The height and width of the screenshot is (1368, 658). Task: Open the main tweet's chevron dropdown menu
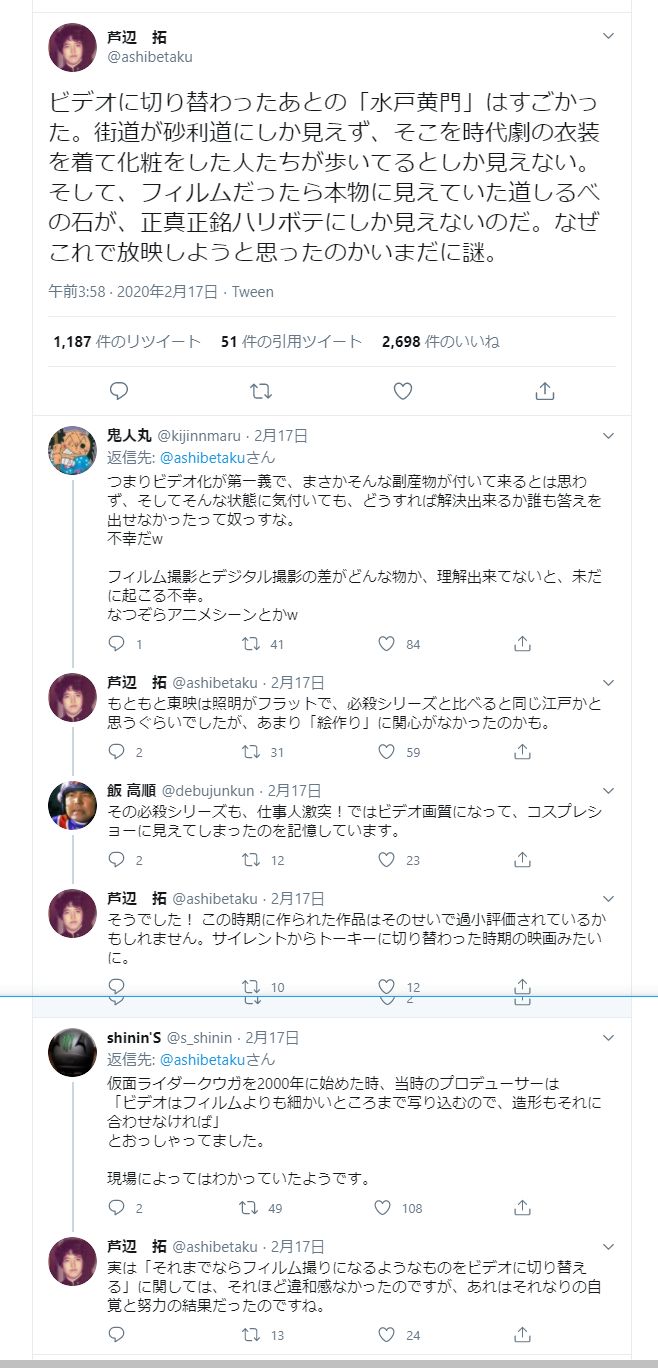pos(607,36)
